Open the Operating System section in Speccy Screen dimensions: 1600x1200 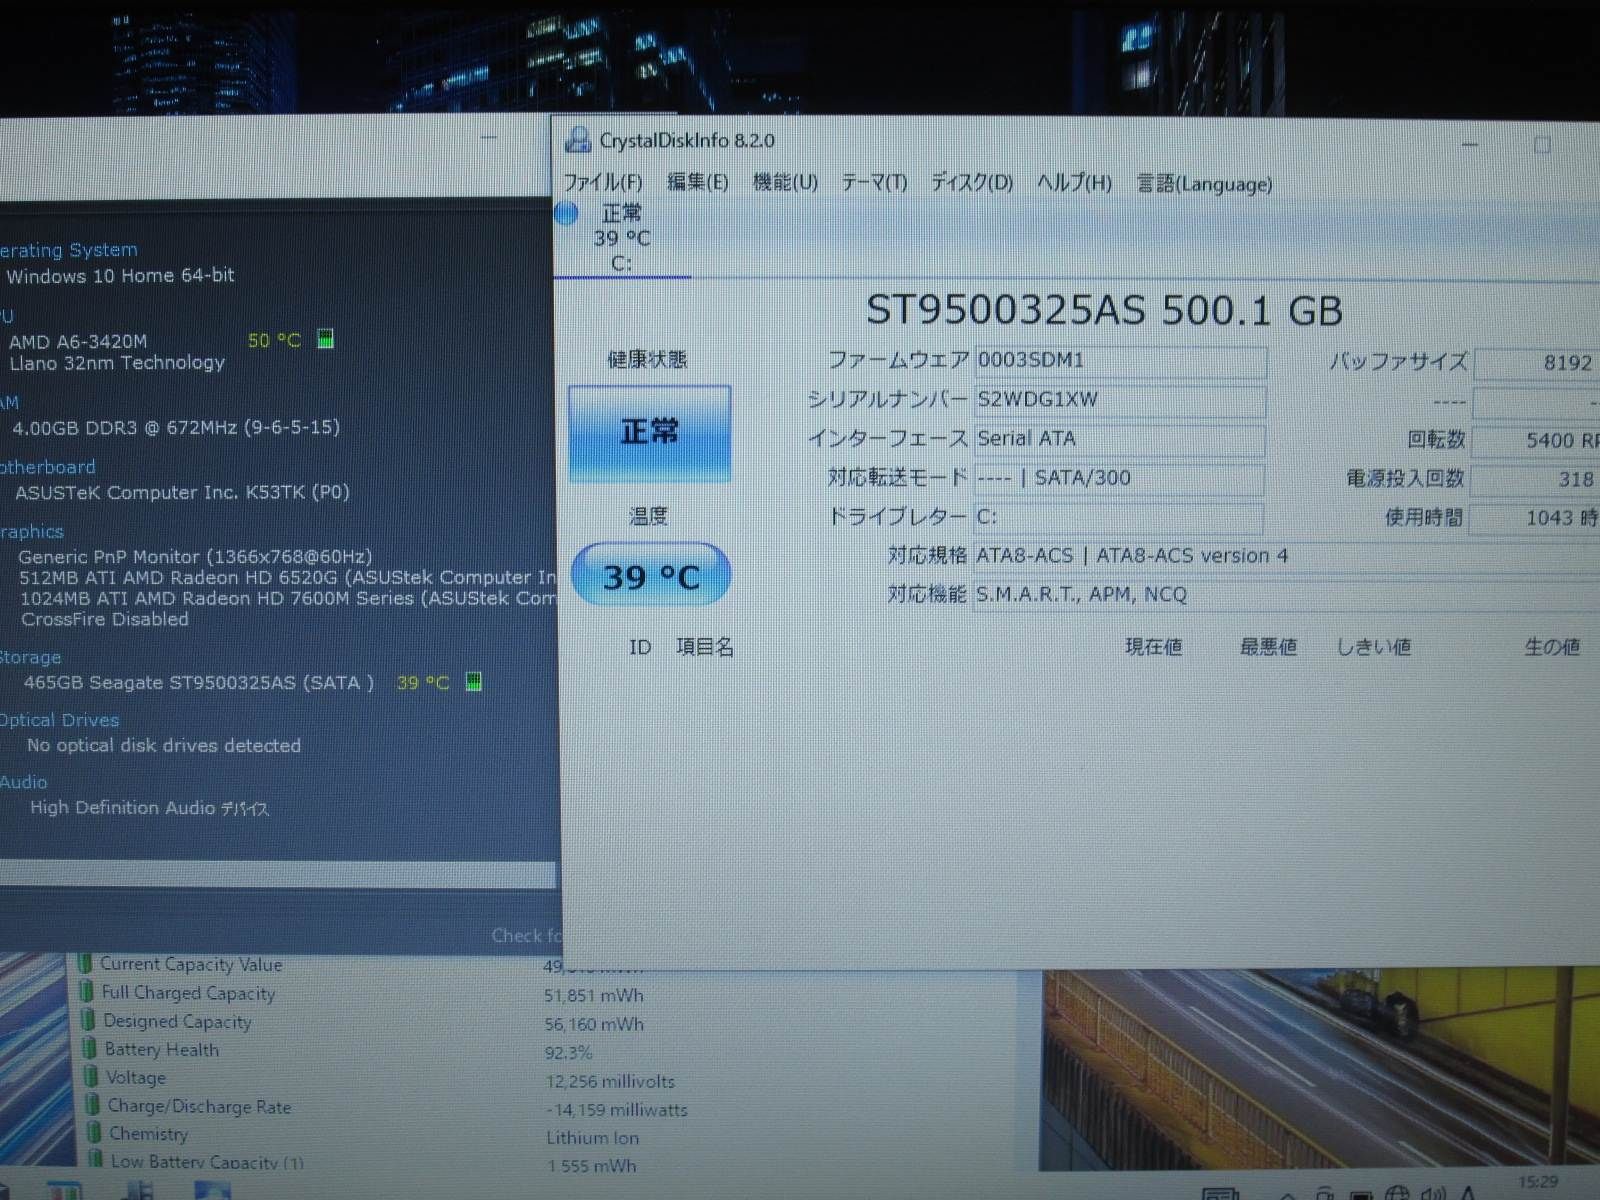click(68, 250)
